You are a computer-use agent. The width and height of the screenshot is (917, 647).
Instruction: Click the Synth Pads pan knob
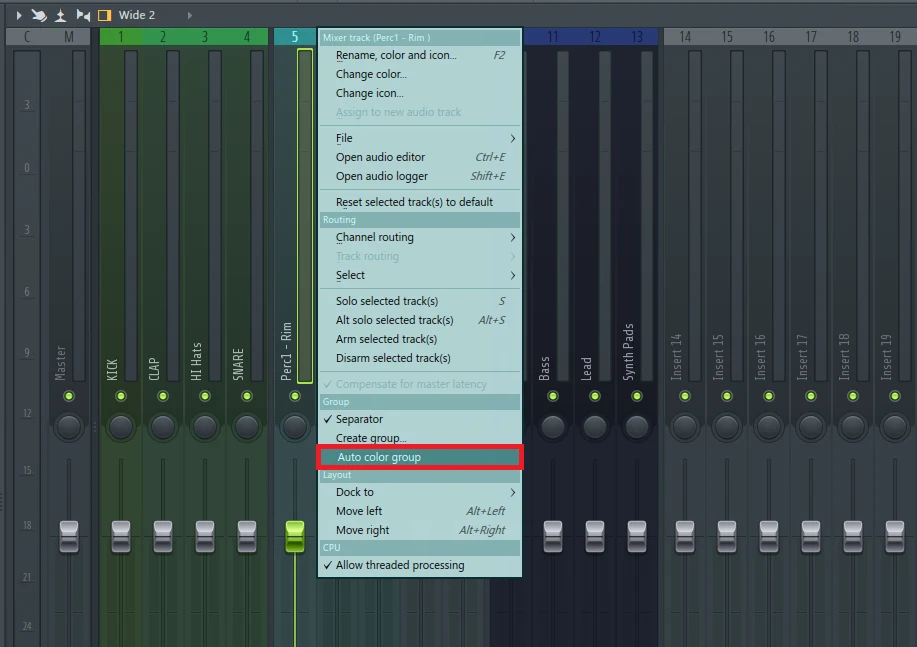click(637, 427)
